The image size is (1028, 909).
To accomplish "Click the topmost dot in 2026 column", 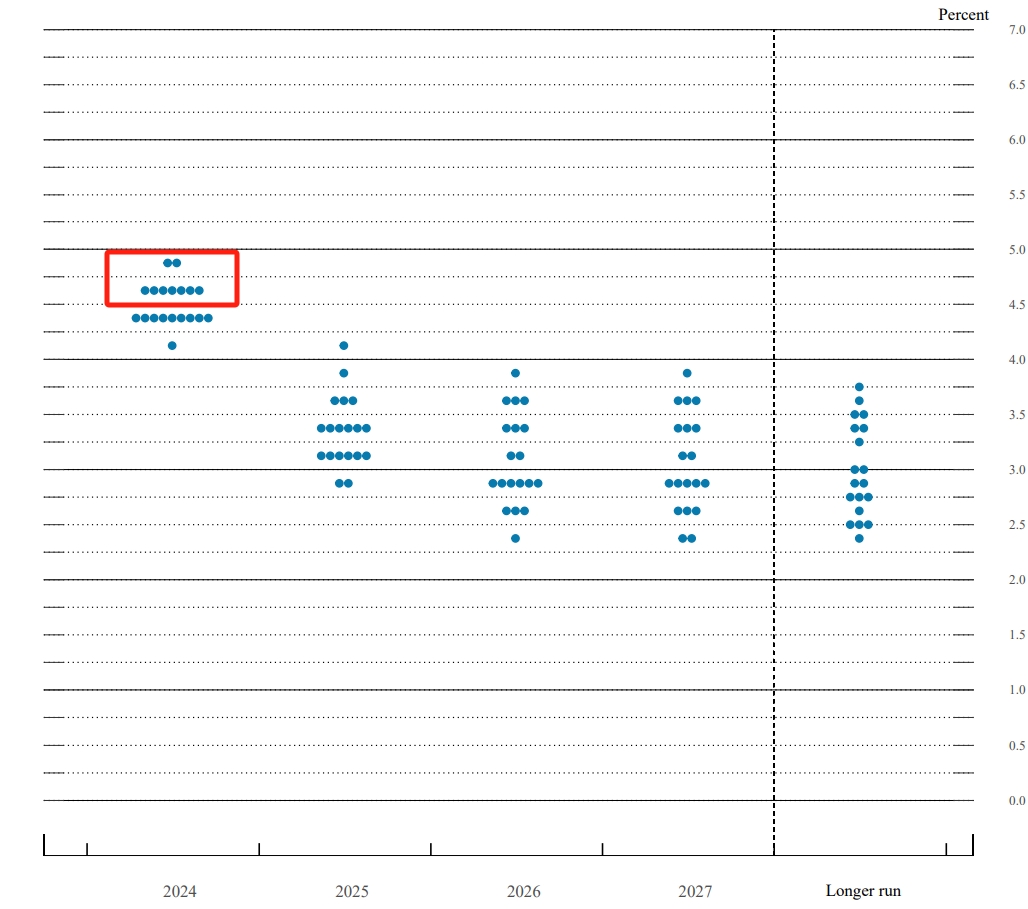I will point(516,373).
